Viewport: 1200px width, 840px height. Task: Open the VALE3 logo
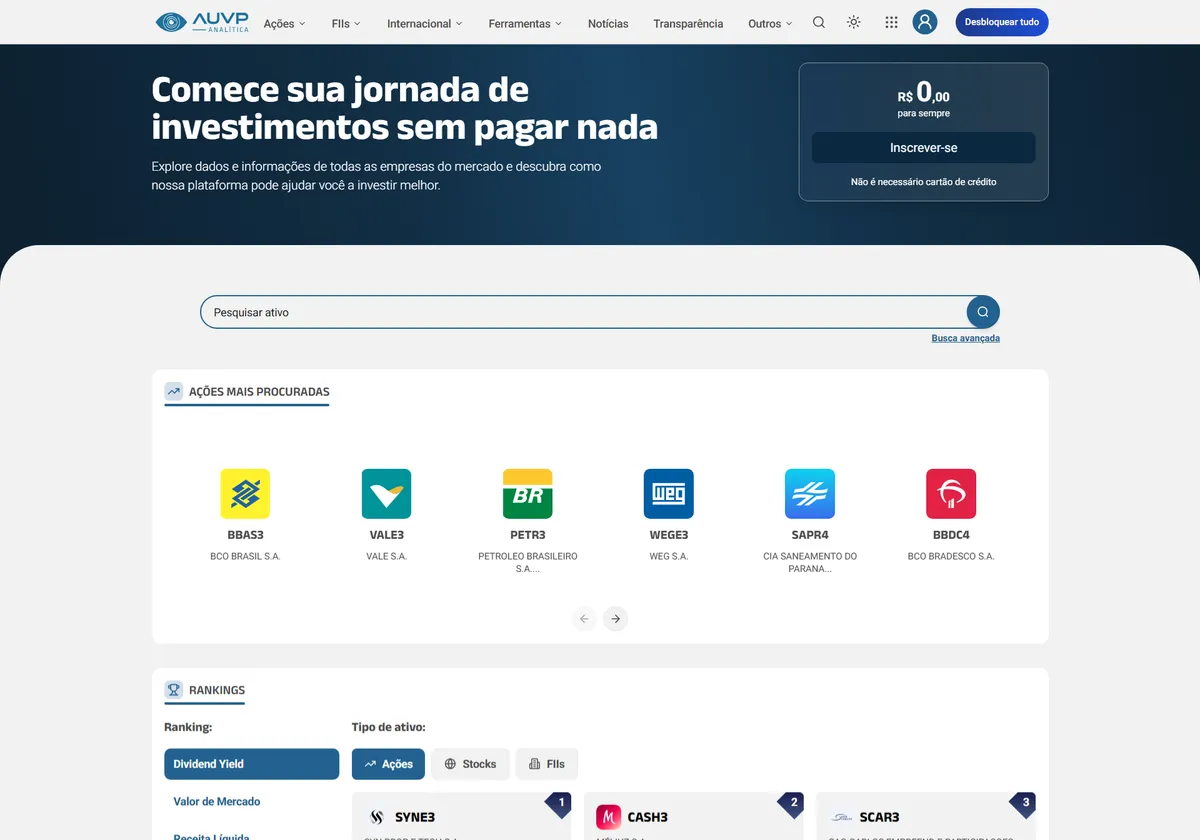click(x=386, y=494)
